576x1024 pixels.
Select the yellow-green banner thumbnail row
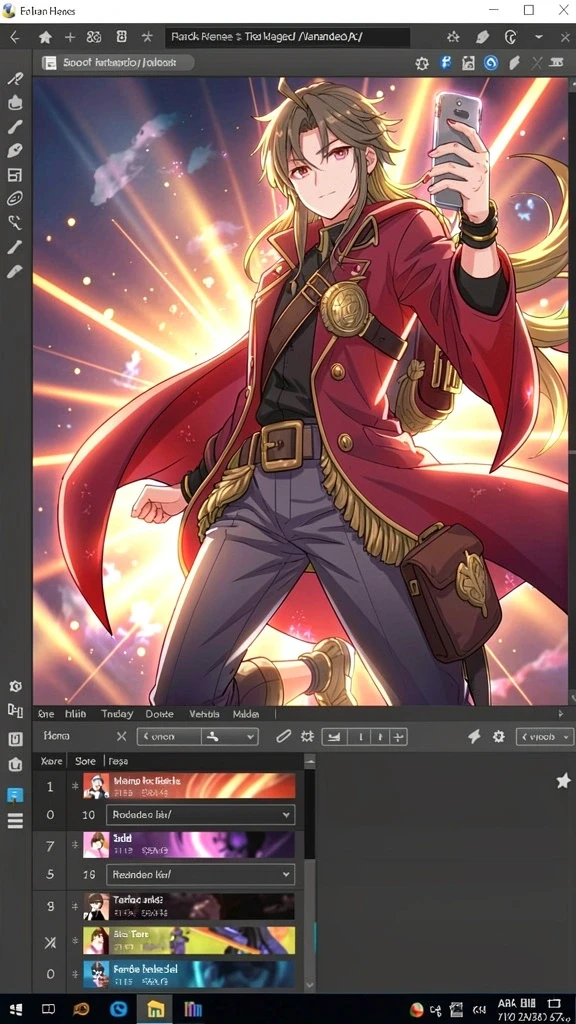(189, 940)
